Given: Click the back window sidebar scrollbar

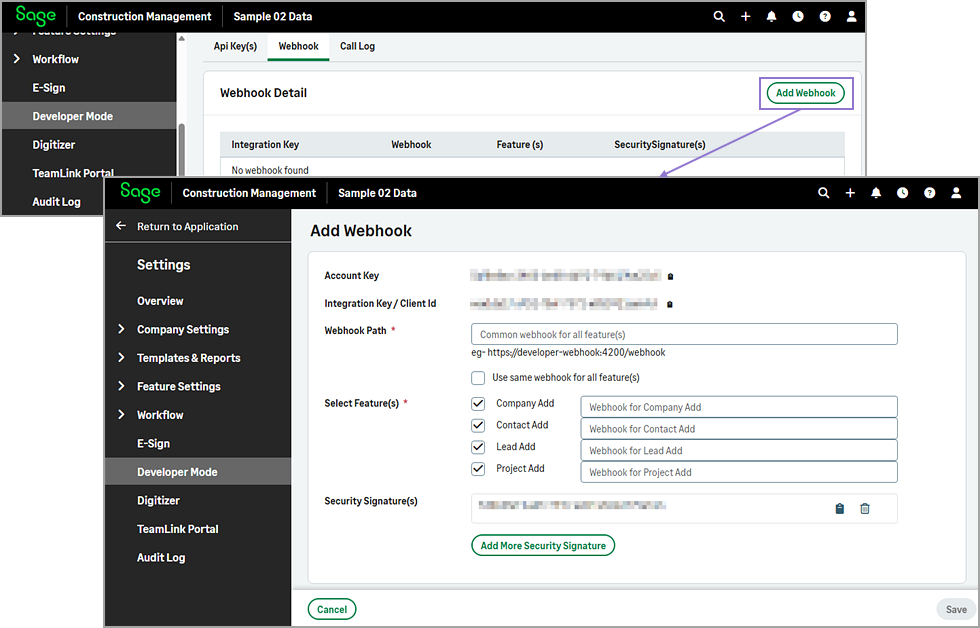Looking at the screenshot, I should [x=182, y=150].
